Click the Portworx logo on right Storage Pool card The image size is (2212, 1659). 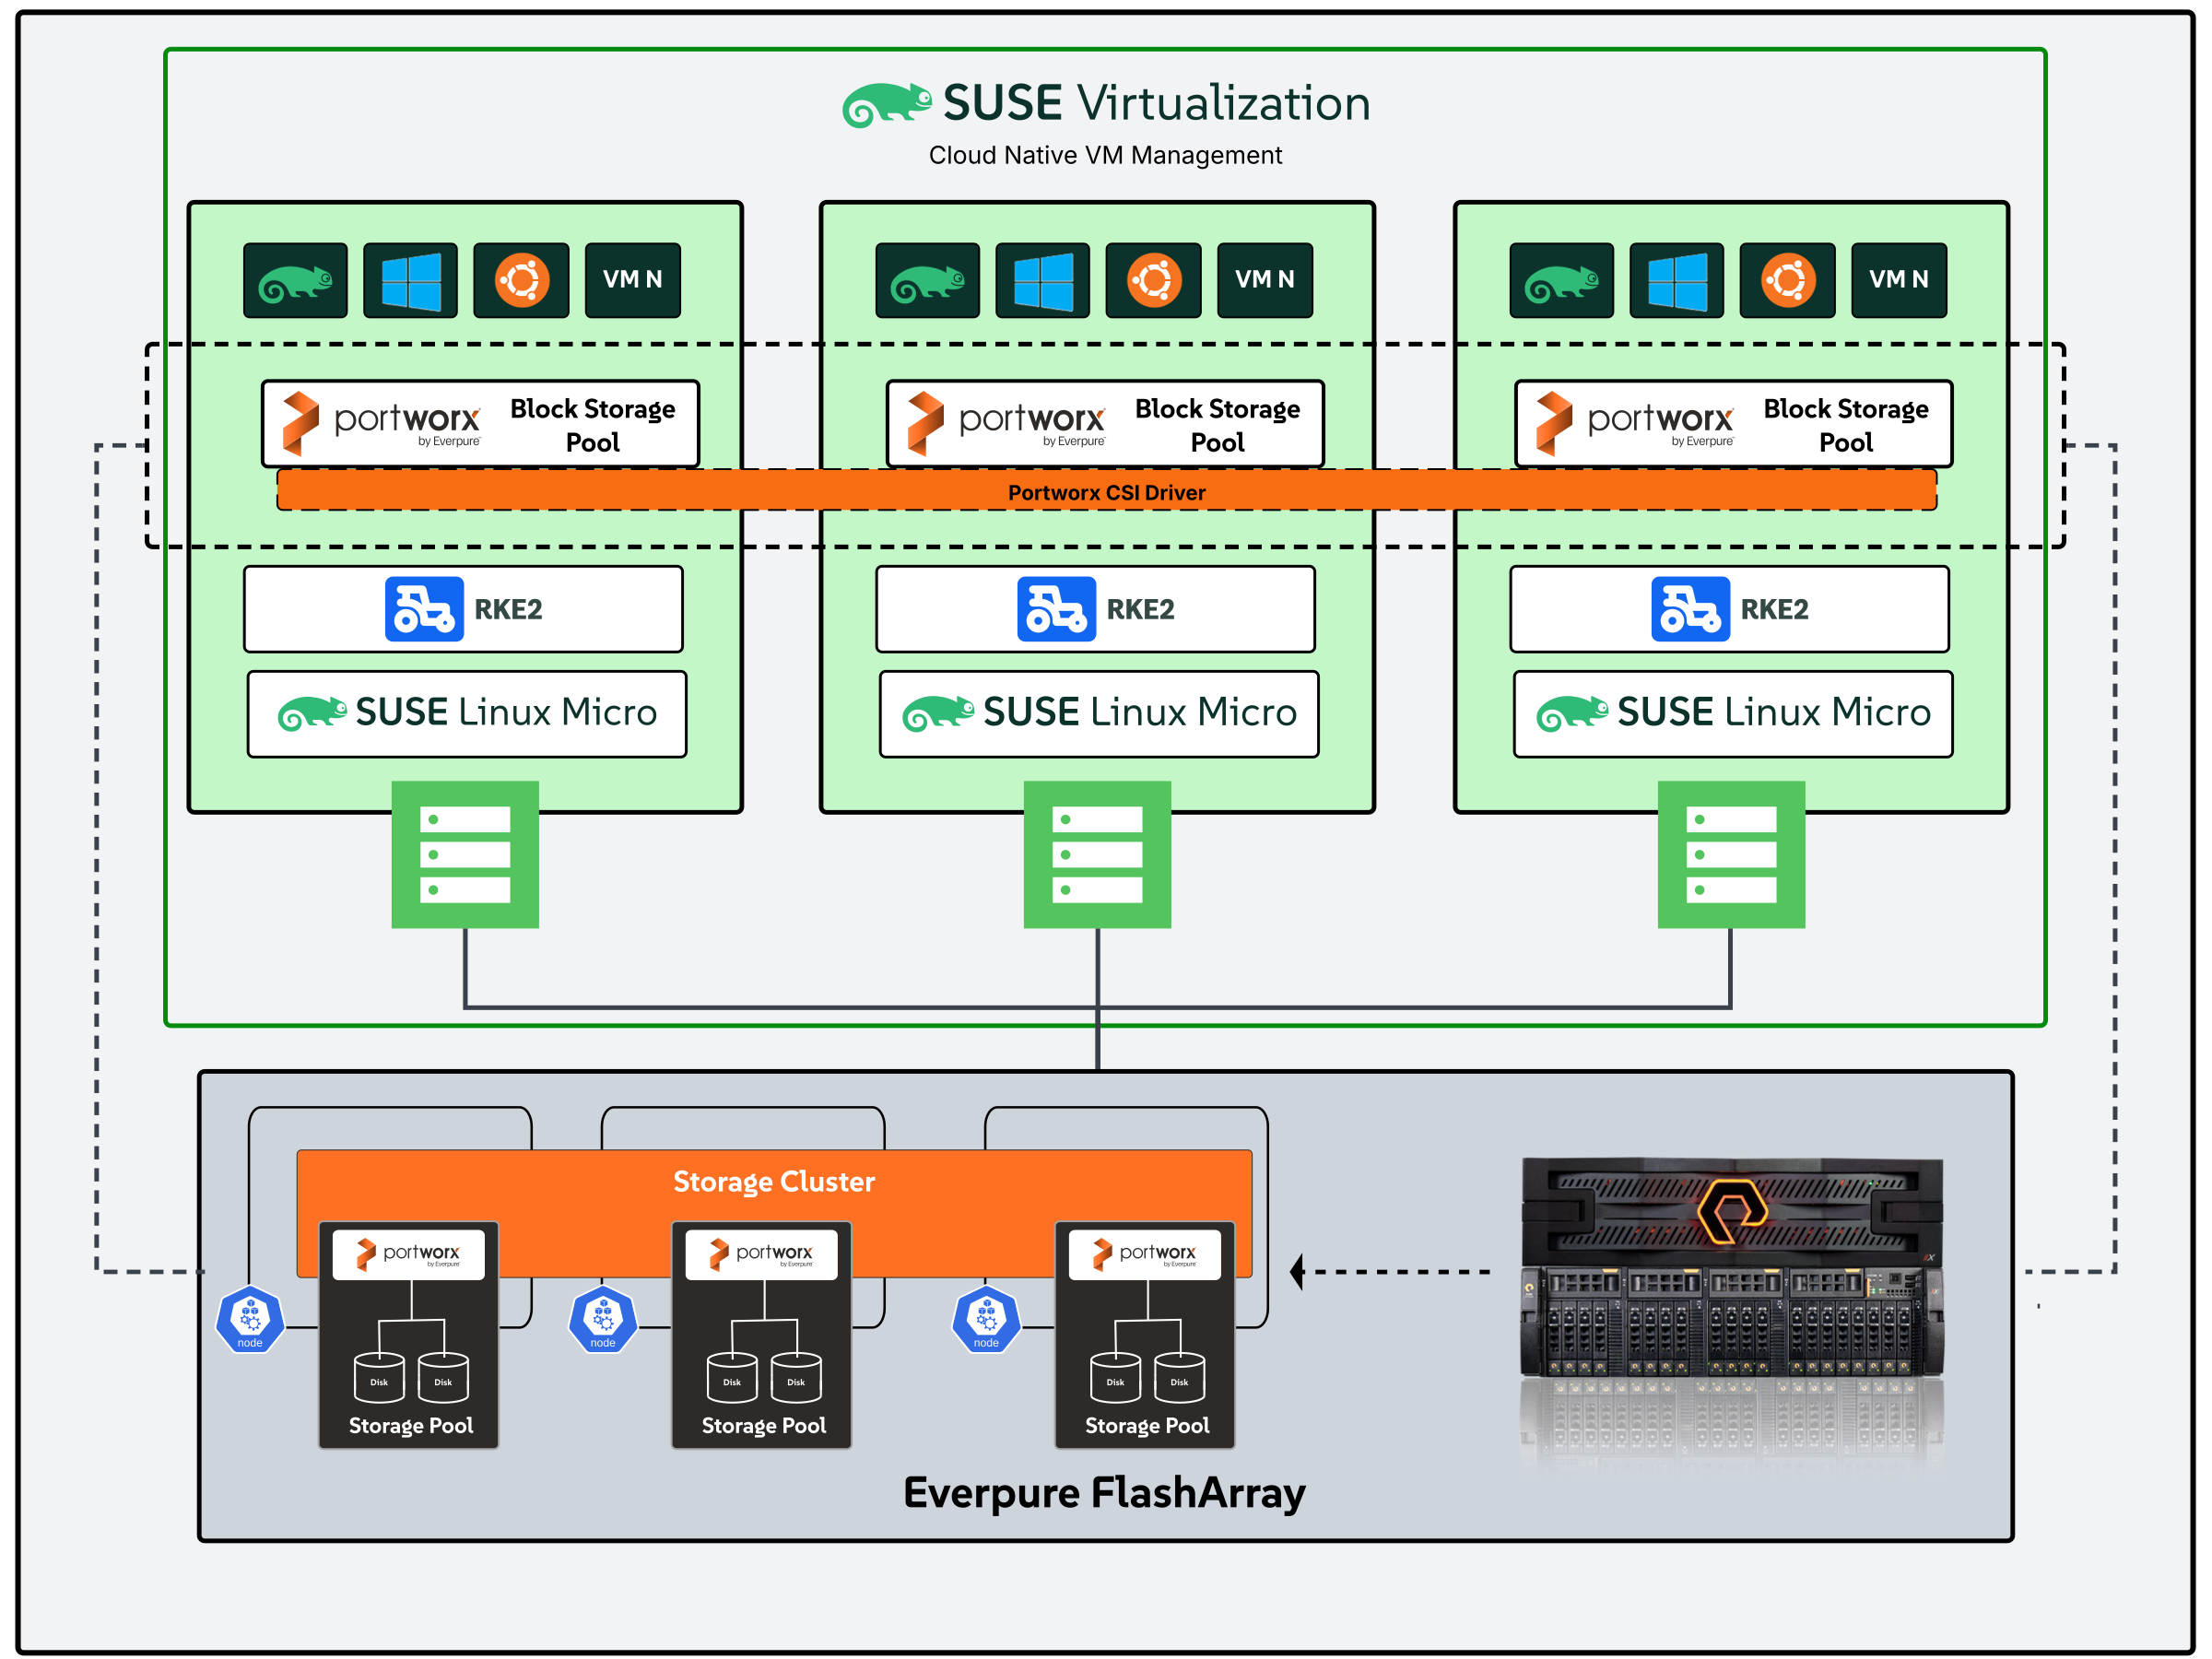[1144, 1254]
